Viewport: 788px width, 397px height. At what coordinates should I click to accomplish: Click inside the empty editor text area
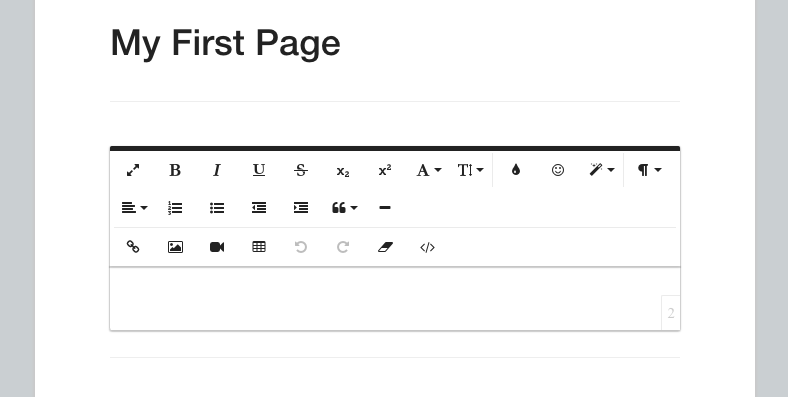click(385, 299)
